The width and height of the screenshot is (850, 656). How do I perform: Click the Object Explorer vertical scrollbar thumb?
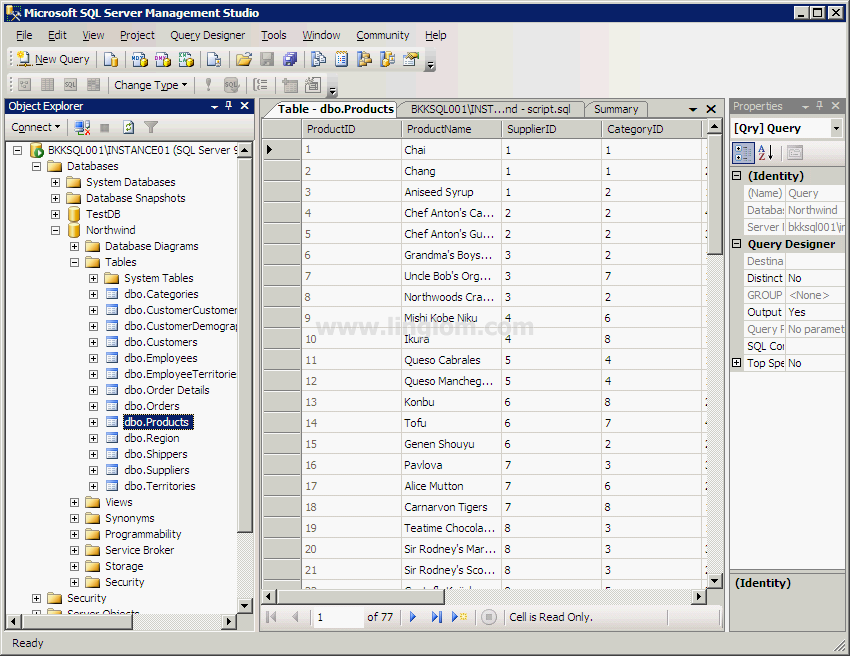(x=244, y=346)
